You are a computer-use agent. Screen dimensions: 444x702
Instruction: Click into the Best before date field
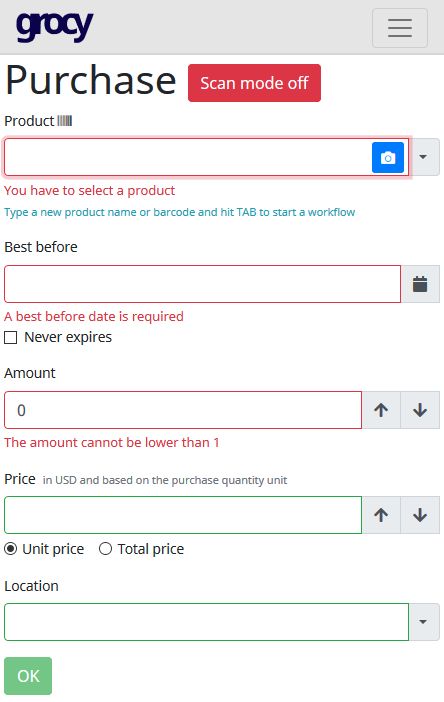point(202,284)
